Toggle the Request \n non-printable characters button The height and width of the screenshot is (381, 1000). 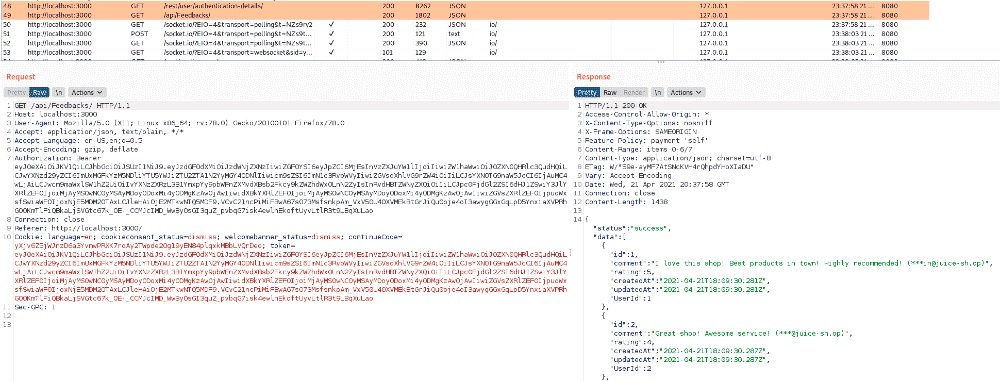58,93
